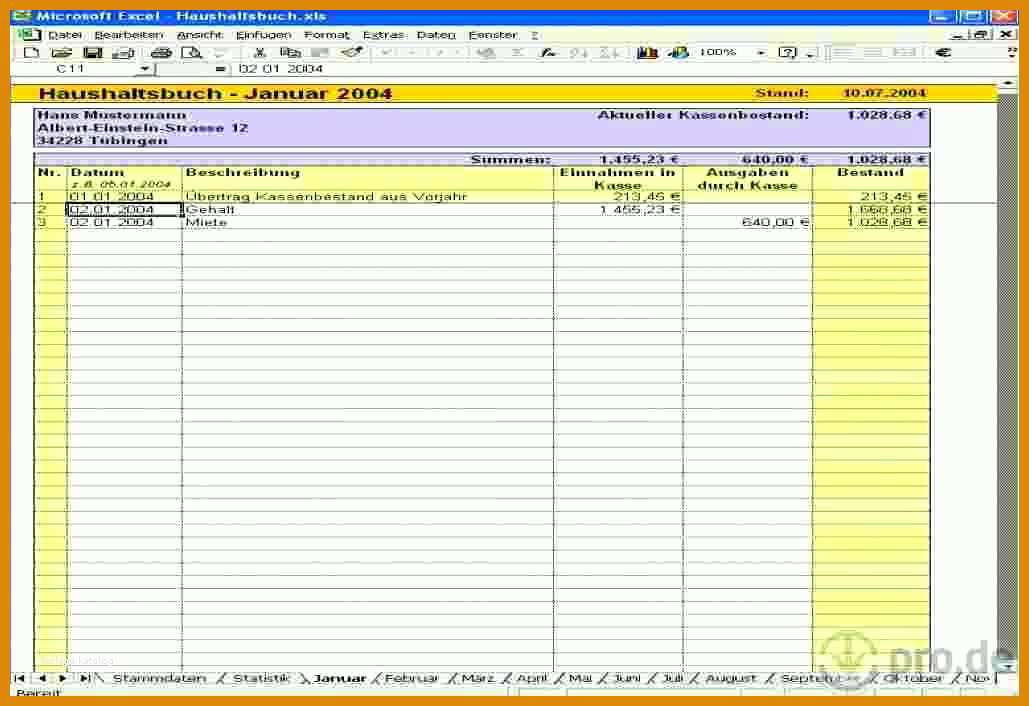Click the Copy icon
This screenshot has width=1029, height=706.
[x=290, y=53]
